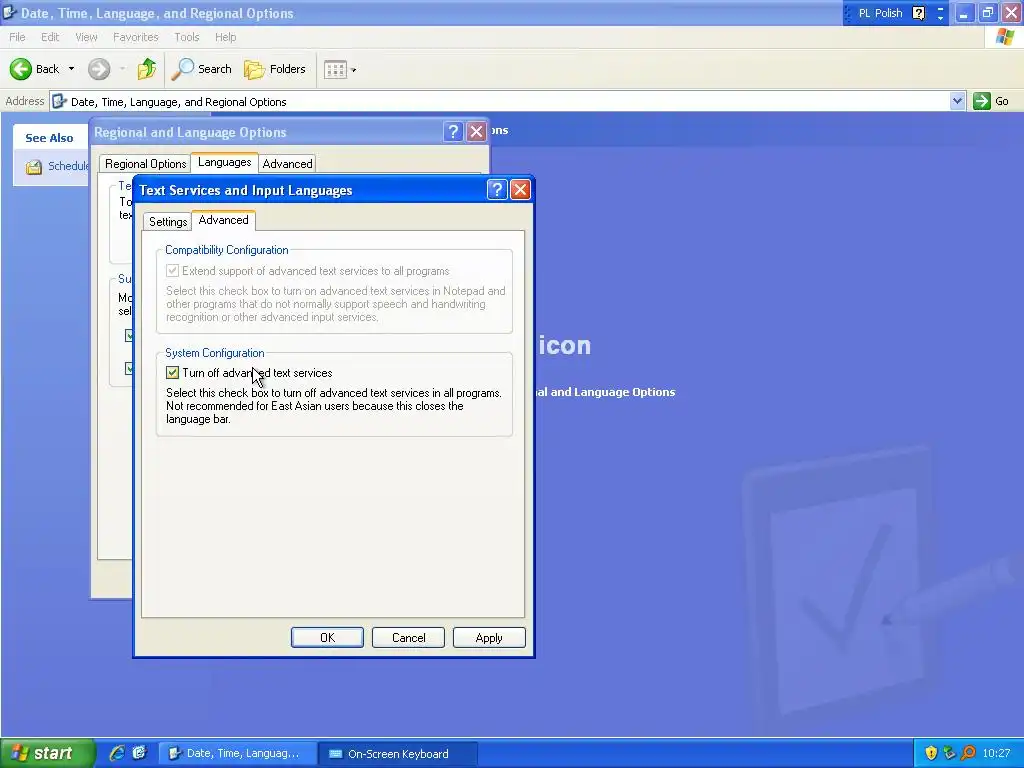Click the Windows flag logo icon
Viewport: 1024px width, 768px height.
[1005, 37]
